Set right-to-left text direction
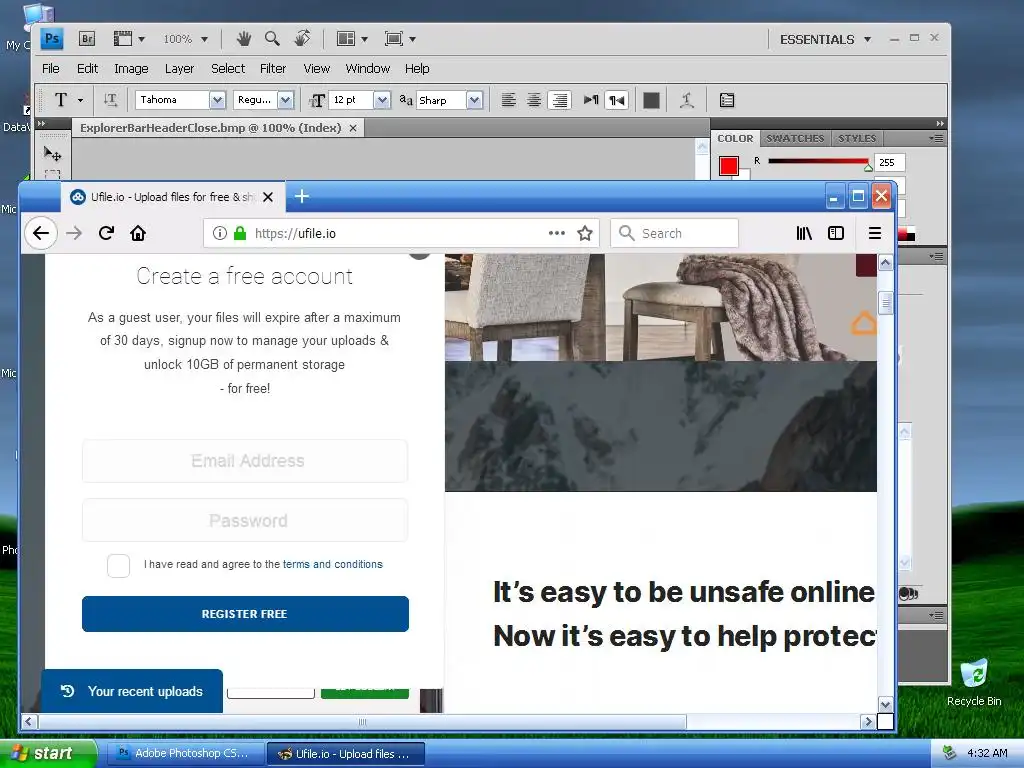Image resolution: width=1024 pixels, height=768 pixels. (616, 100)
